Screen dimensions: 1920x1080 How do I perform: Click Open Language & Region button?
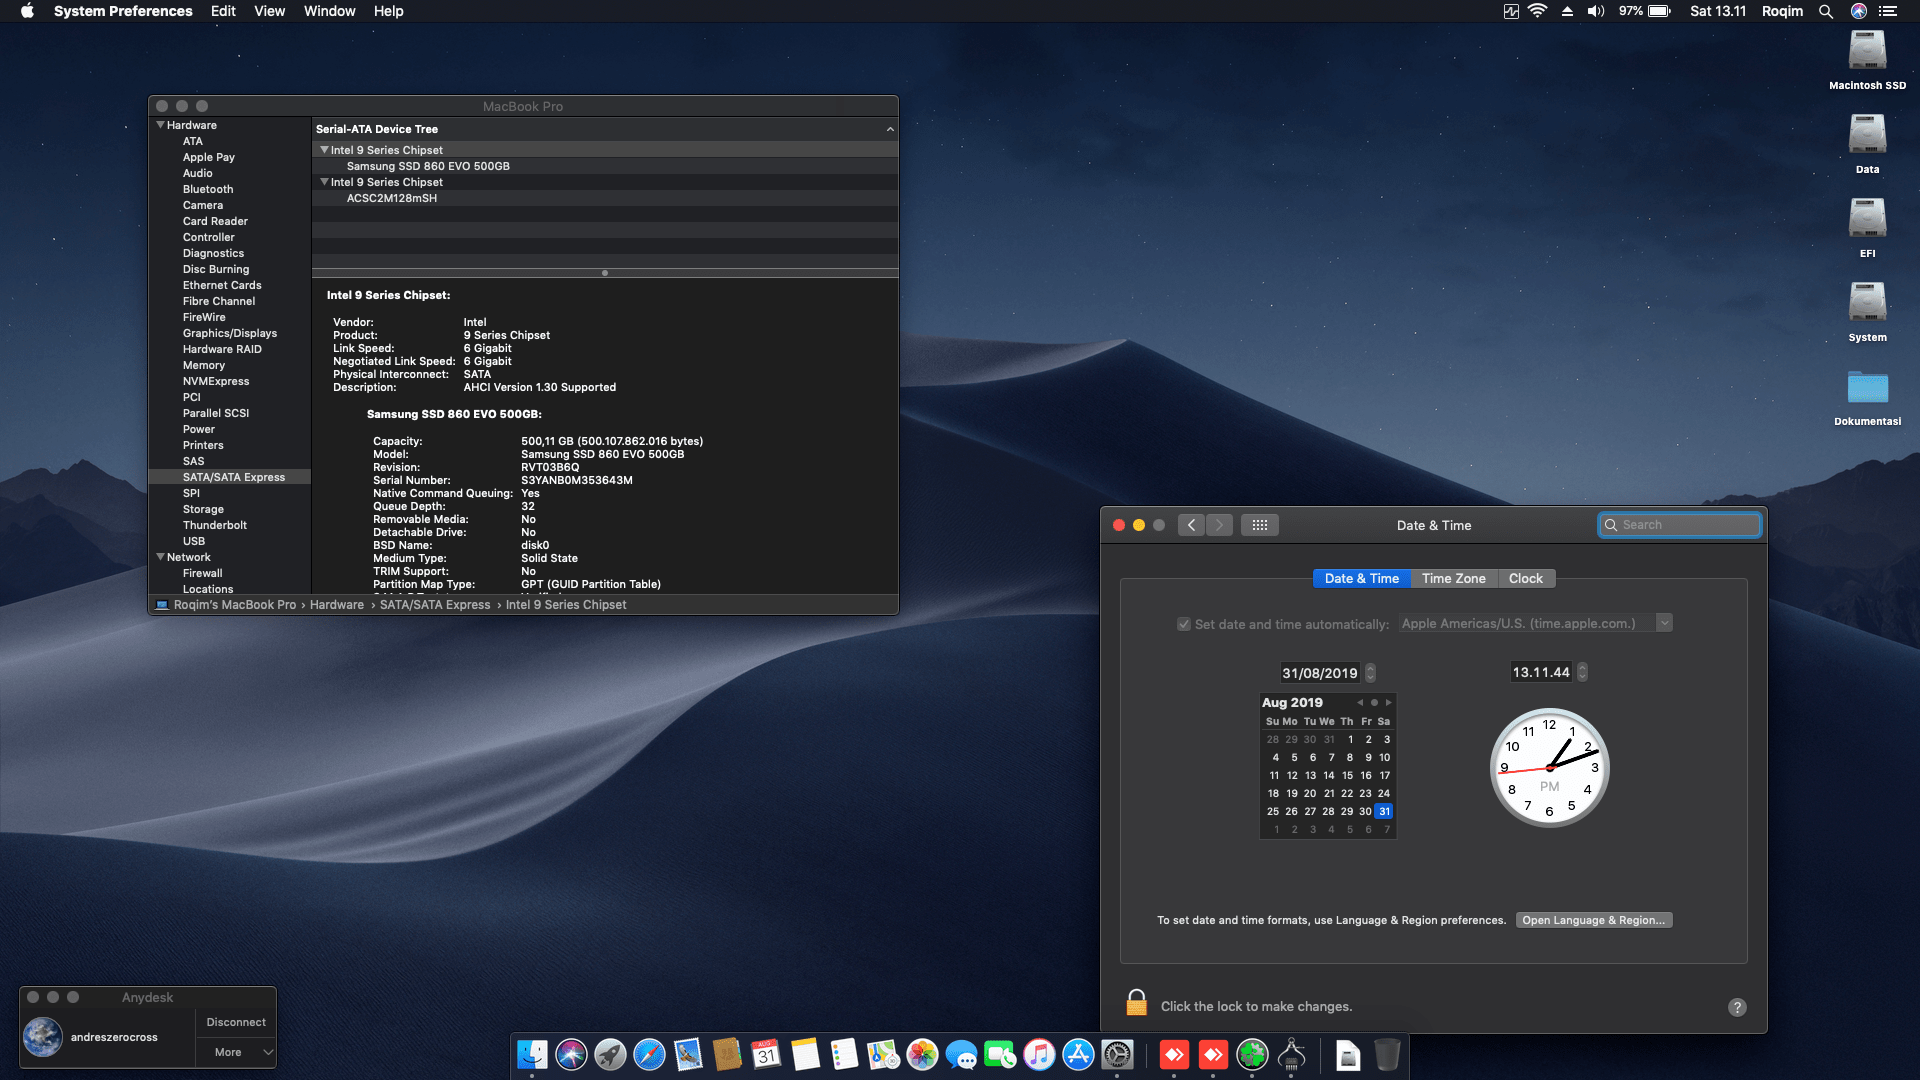pyautogui.click(x=1594, y=920)
